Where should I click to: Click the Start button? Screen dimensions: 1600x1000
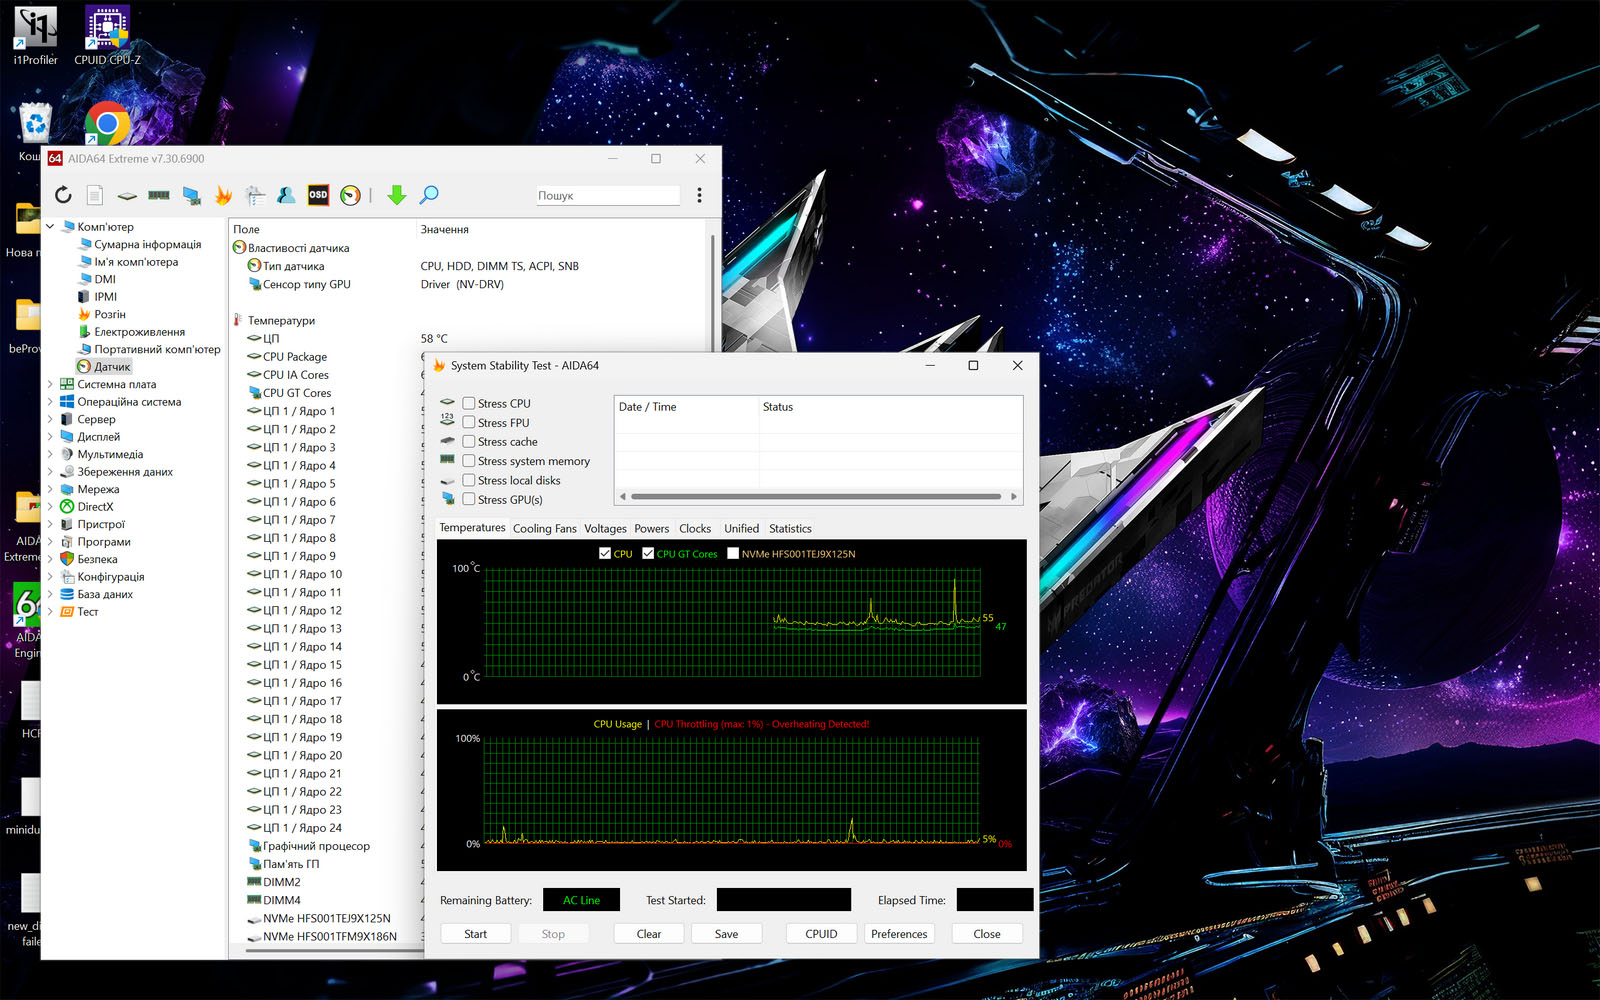point(476,934)
